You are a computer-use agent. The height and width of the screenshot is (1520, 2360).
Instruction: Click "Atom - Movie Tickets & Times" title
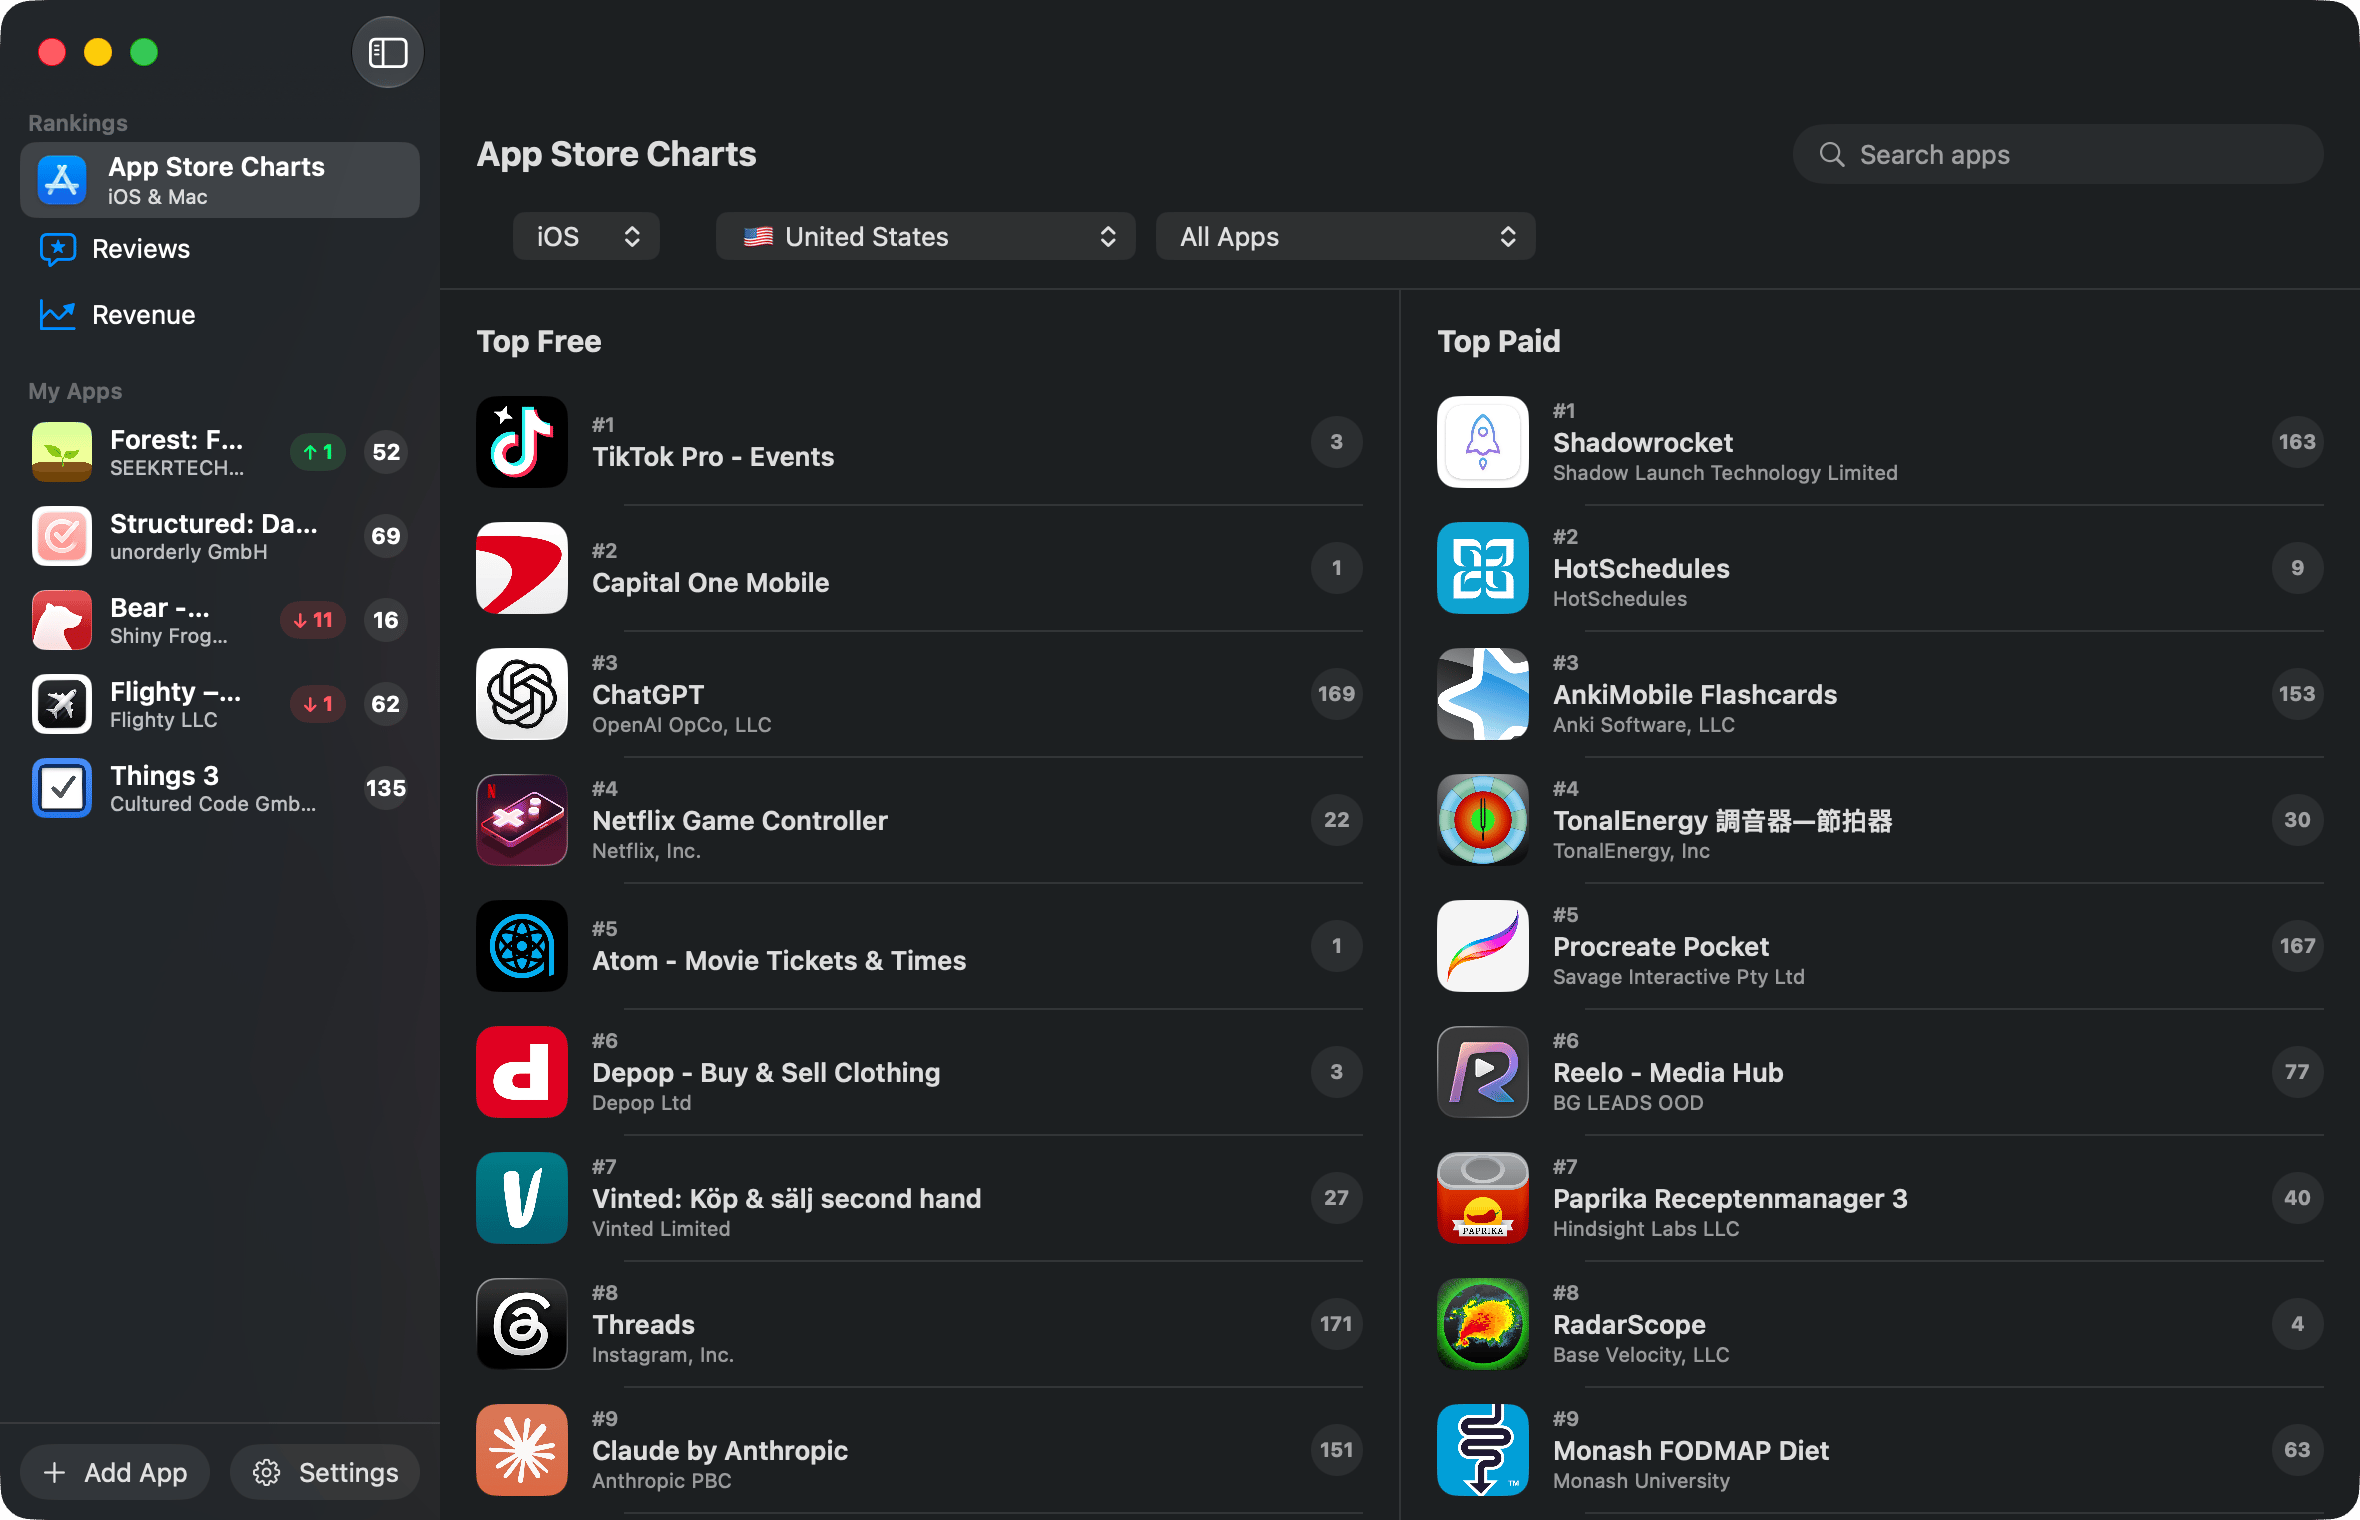tap(779, 961)
